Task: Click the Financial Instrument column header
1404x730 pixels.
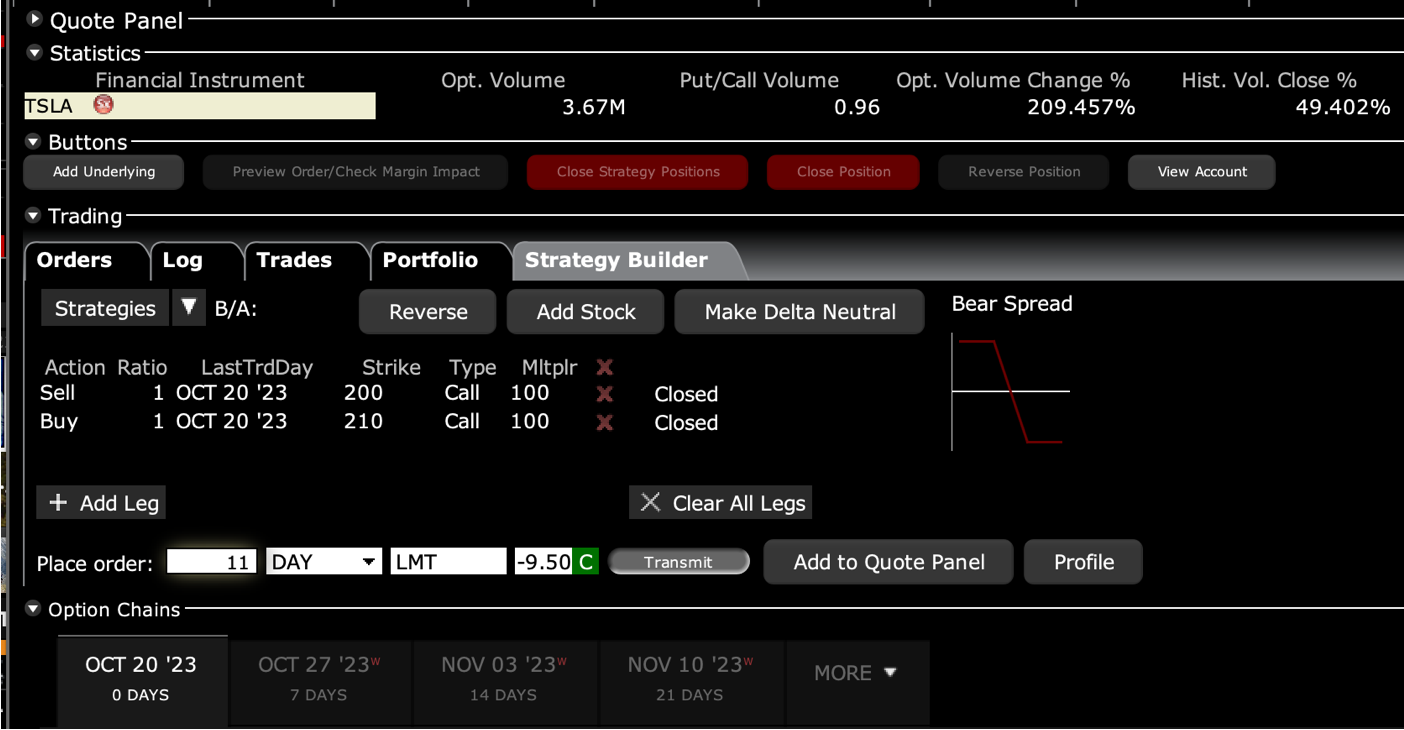Action: pyautogui.click(x=200, y=80)
